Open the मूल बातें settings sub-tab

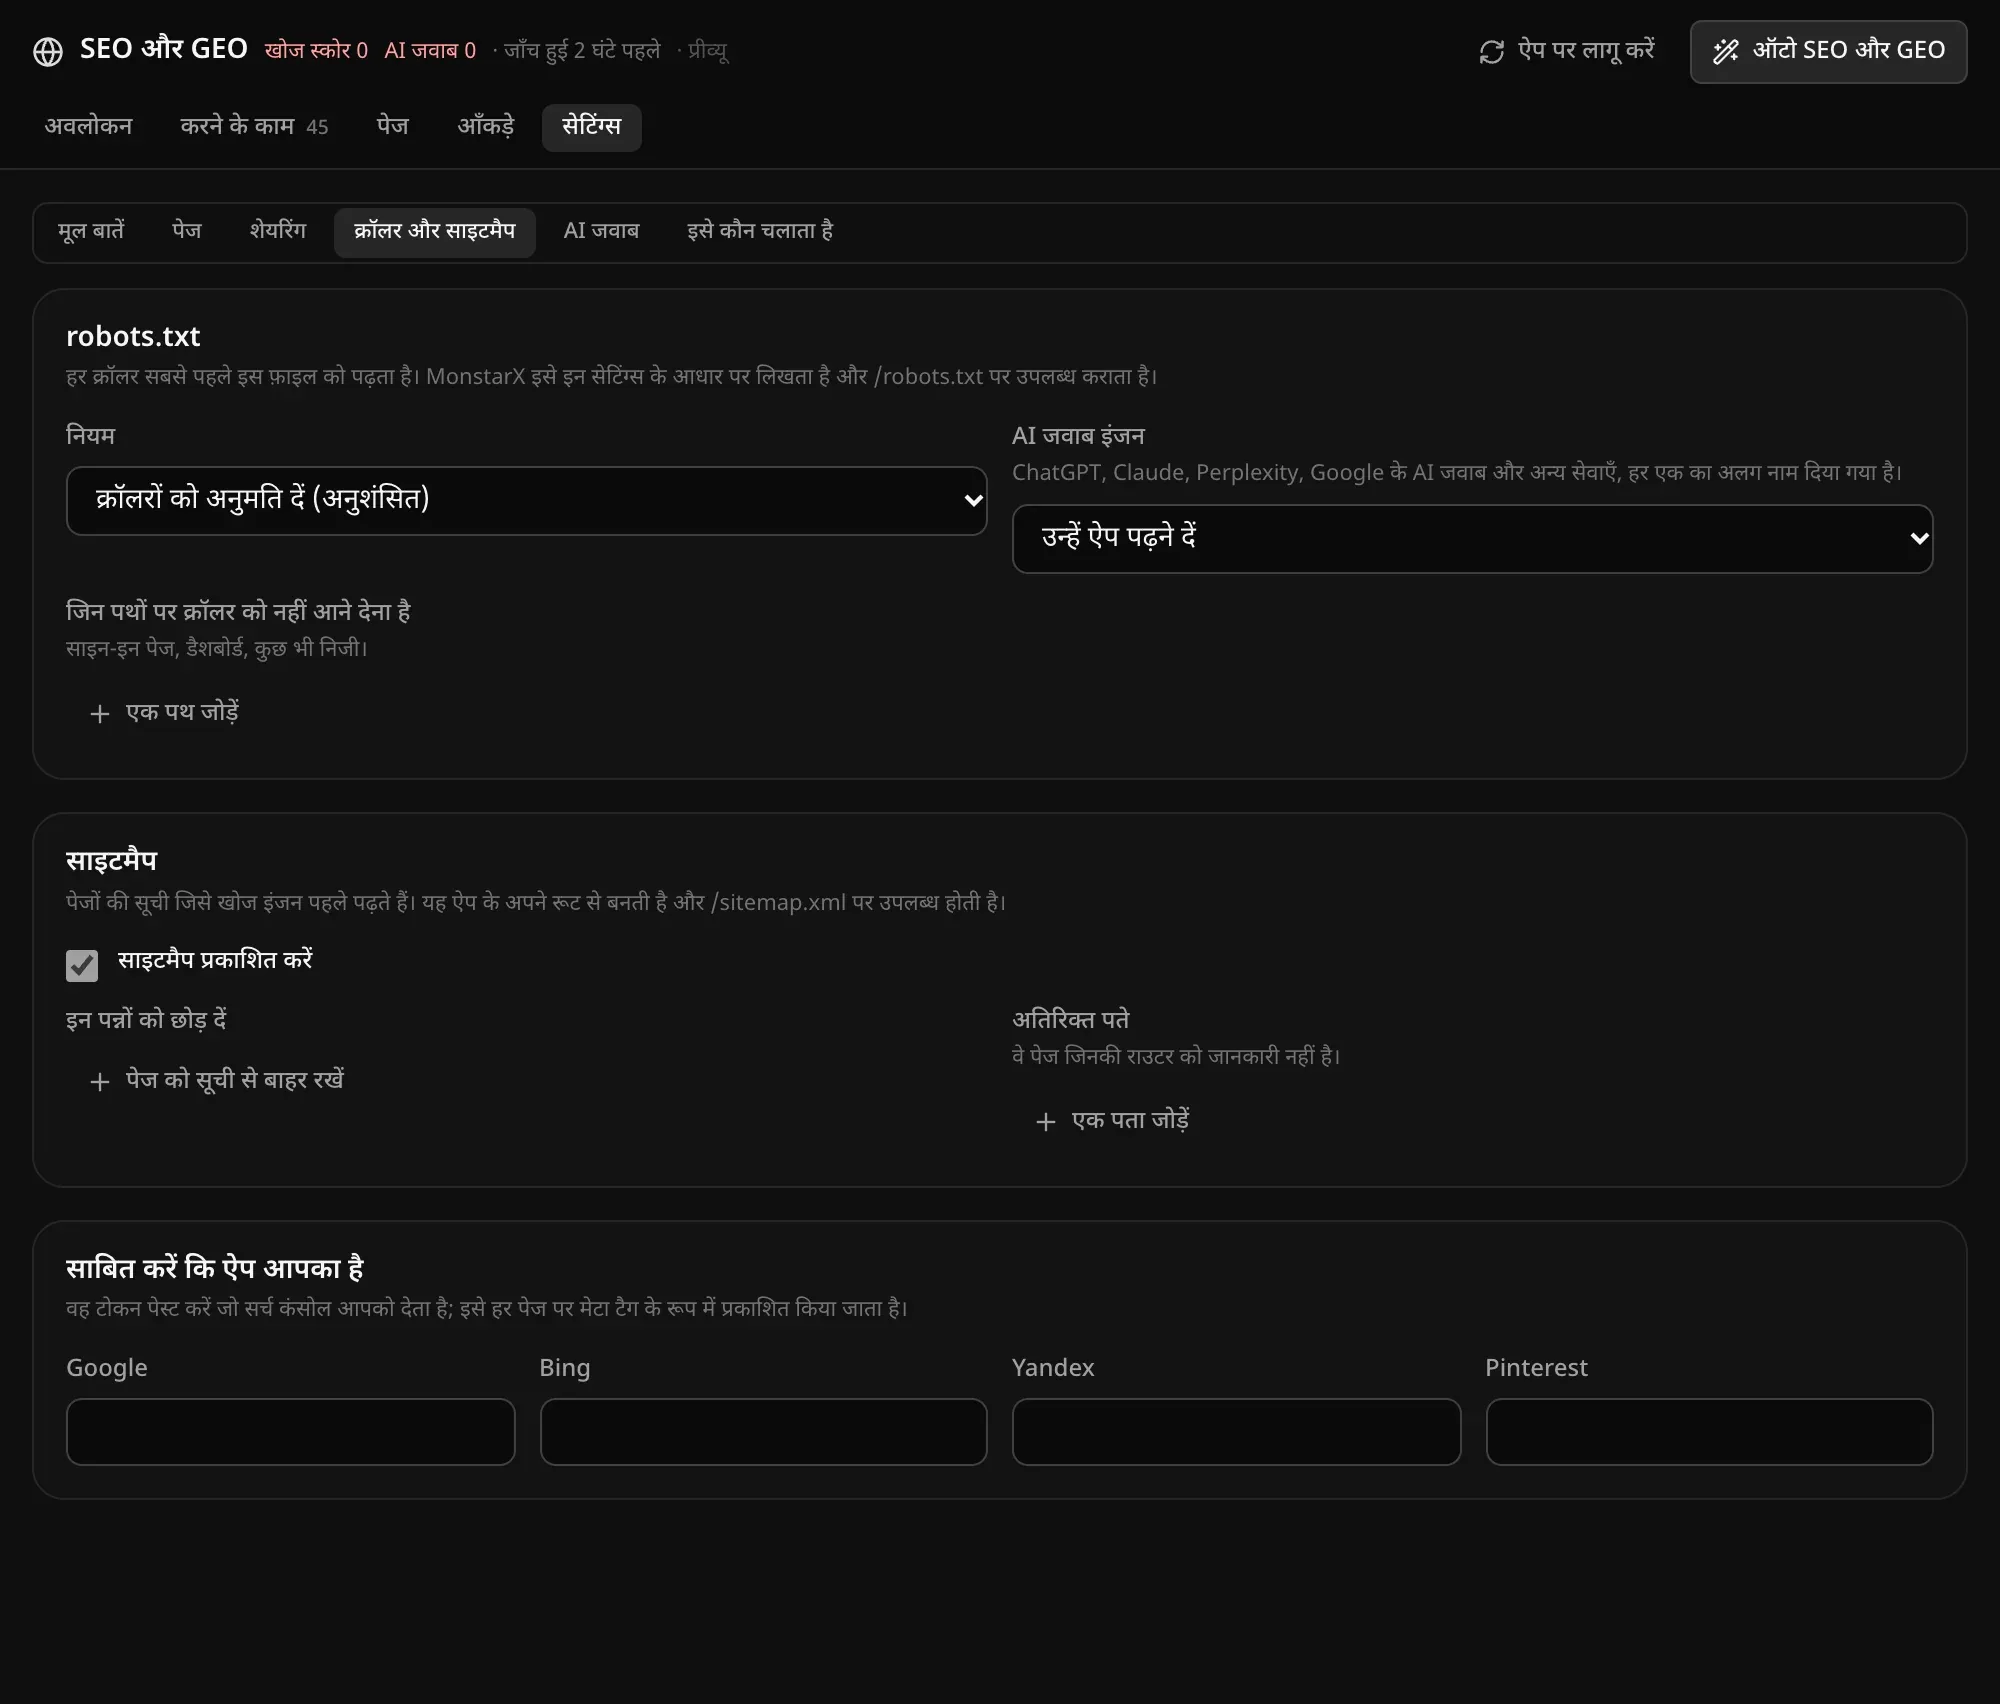91,232
